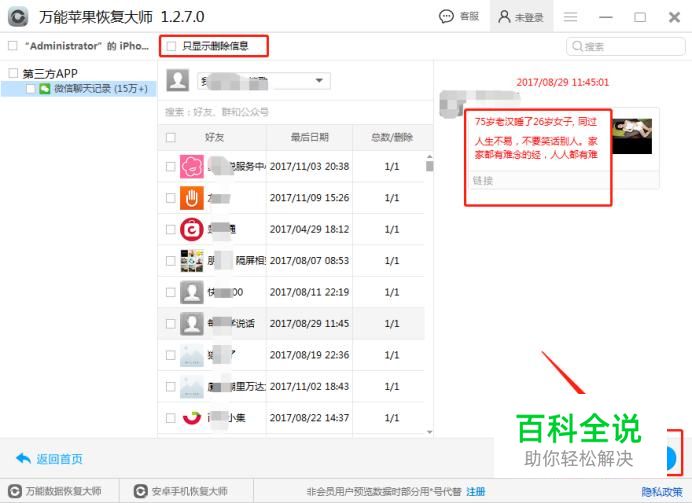Click the magnifier icon in search box
Image resolution: width=692 pixels, height=503 pixels.
pos(577,46)
